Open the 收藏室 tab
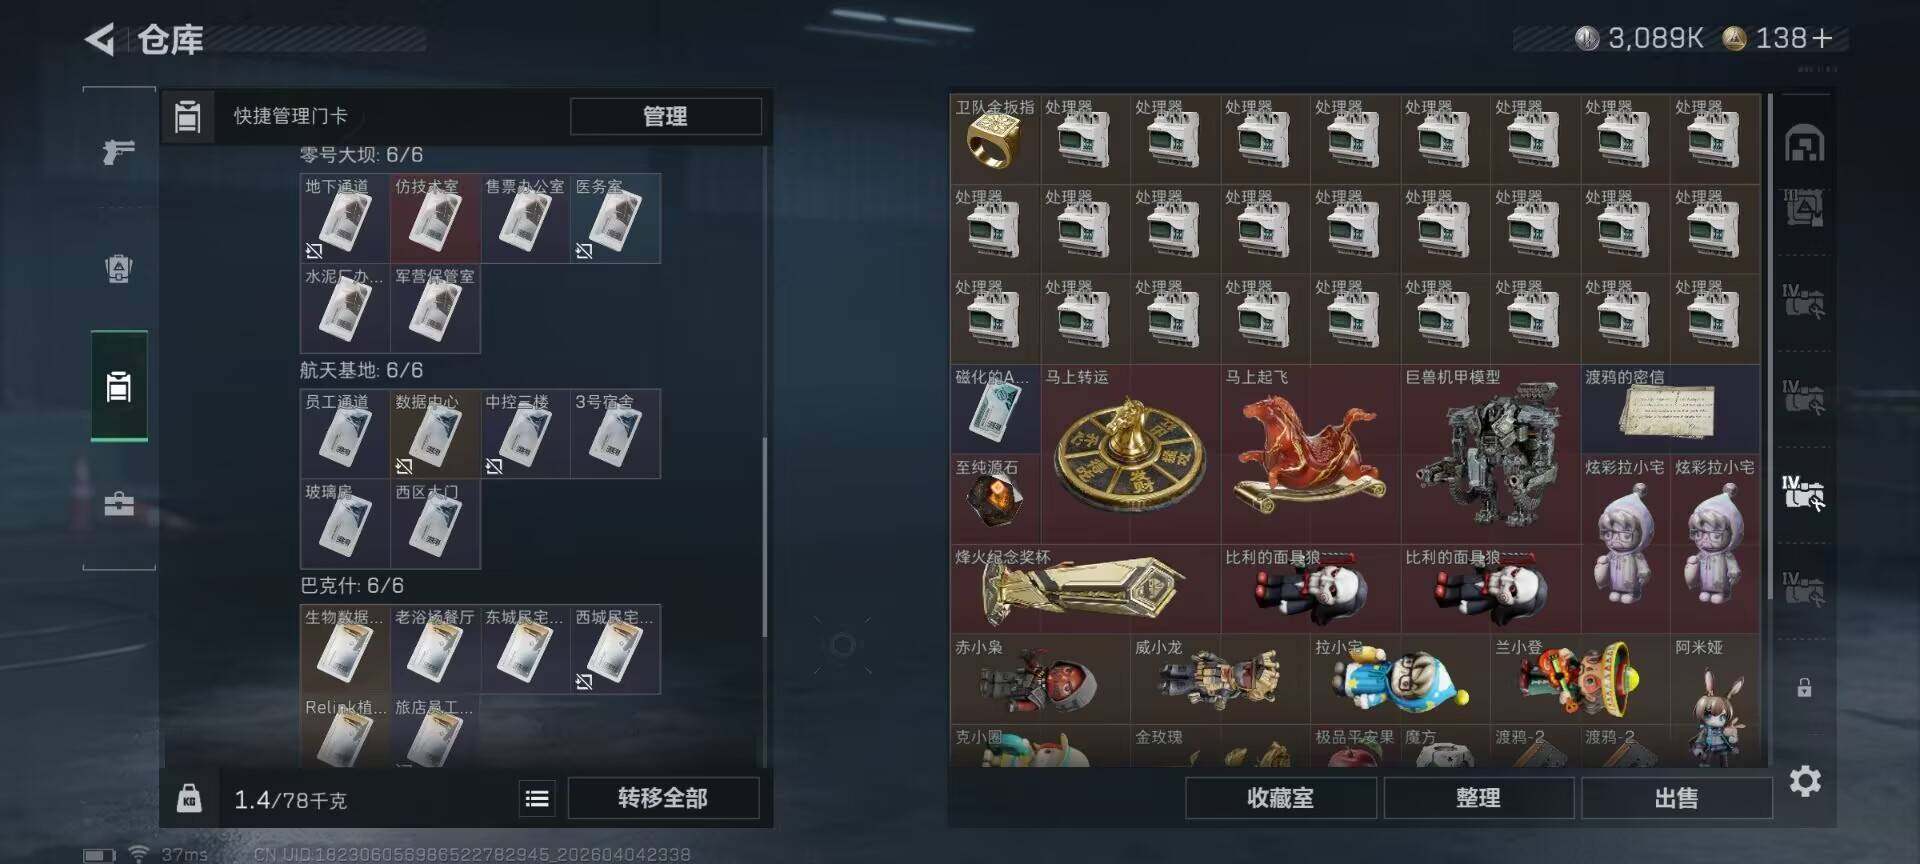Screen dimensions: 1920x864 (1280, 798)
